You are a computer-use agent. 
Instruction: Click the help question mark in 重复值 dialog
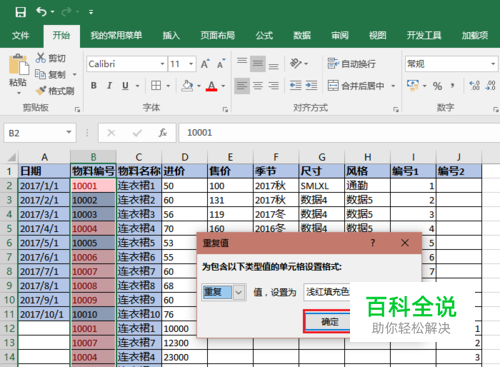click(x=373, y=243)
